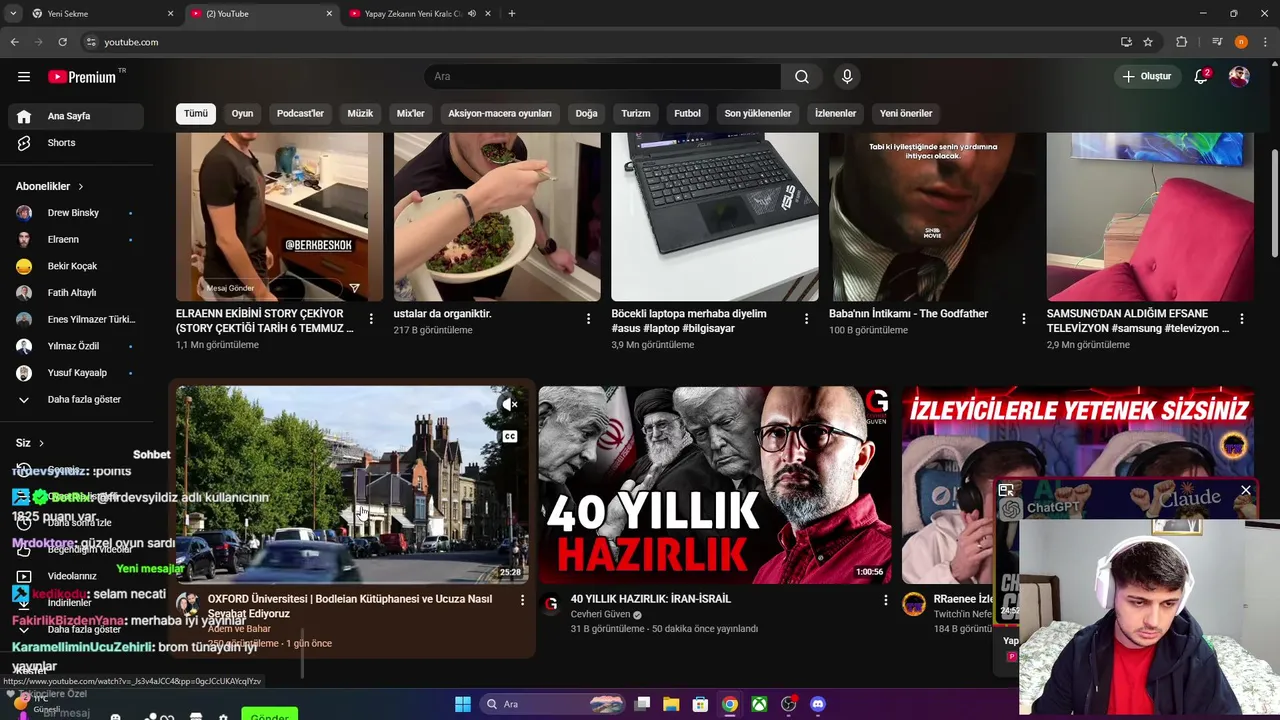This screenshot has height=720, width=1280.
Task: Select the Turizm filter chip
Action: [636, 114]
